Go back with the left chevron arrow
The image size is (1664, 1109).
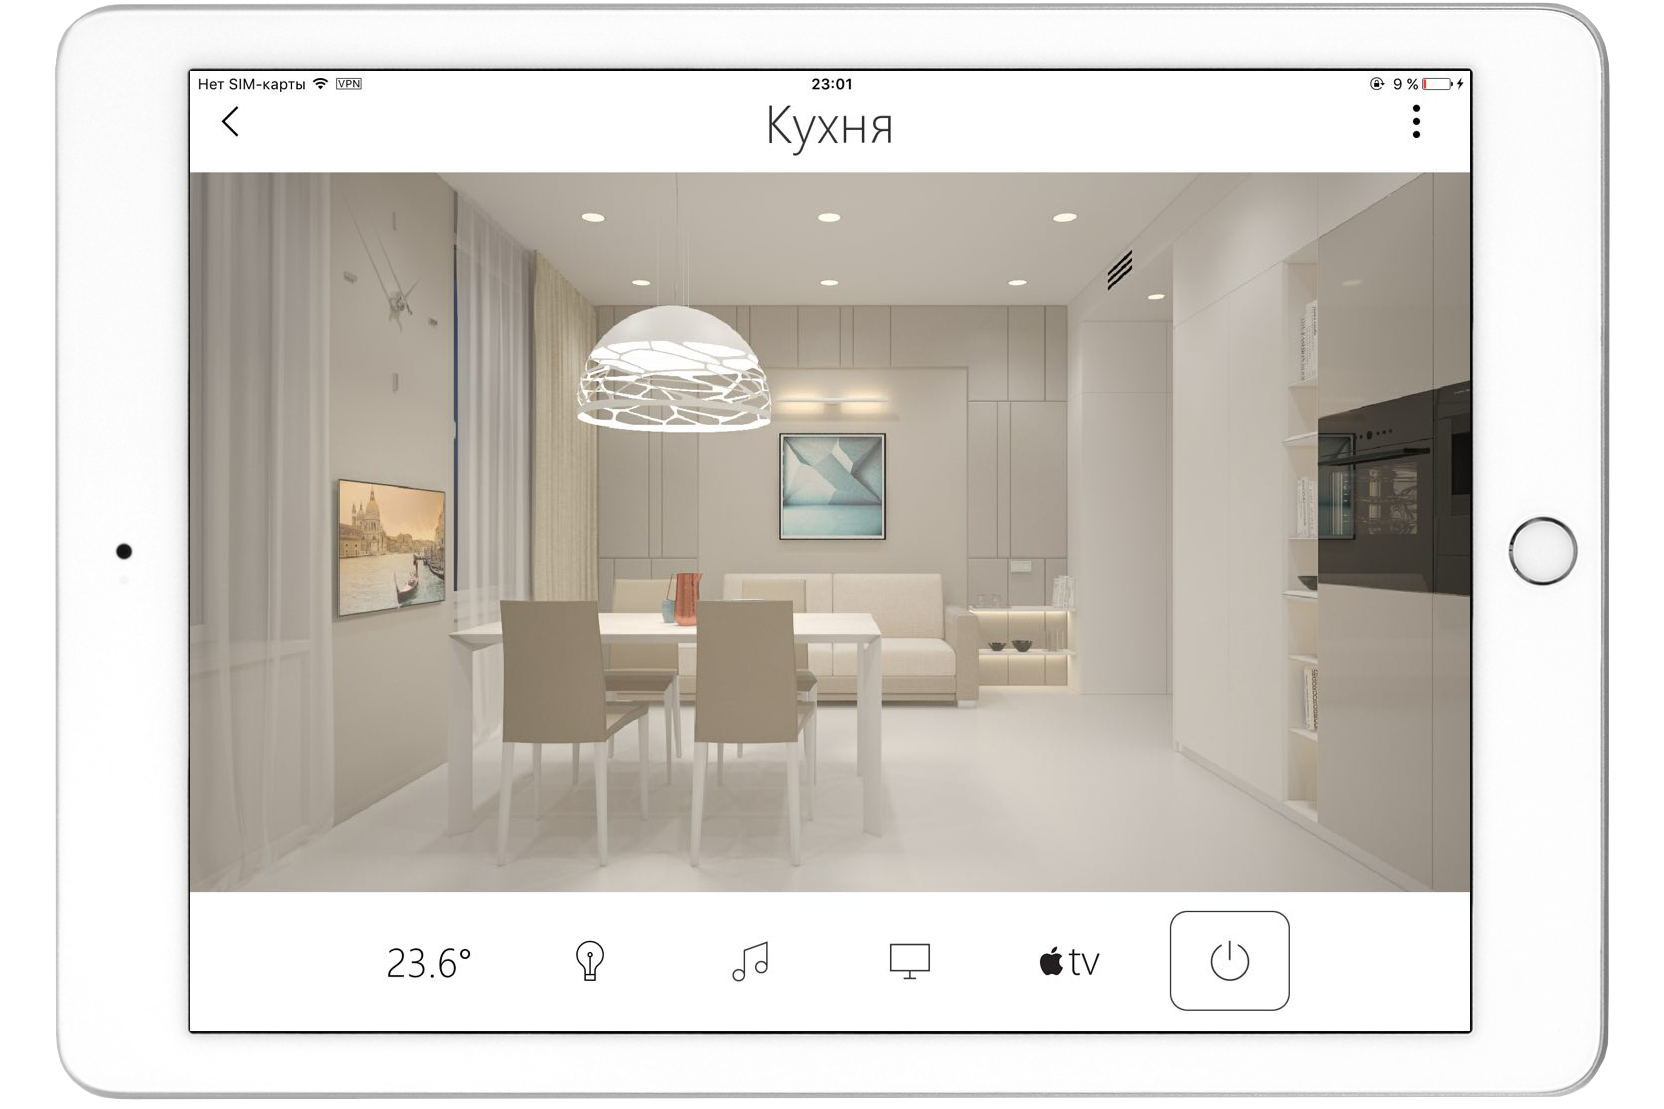(x=230, y=122)
